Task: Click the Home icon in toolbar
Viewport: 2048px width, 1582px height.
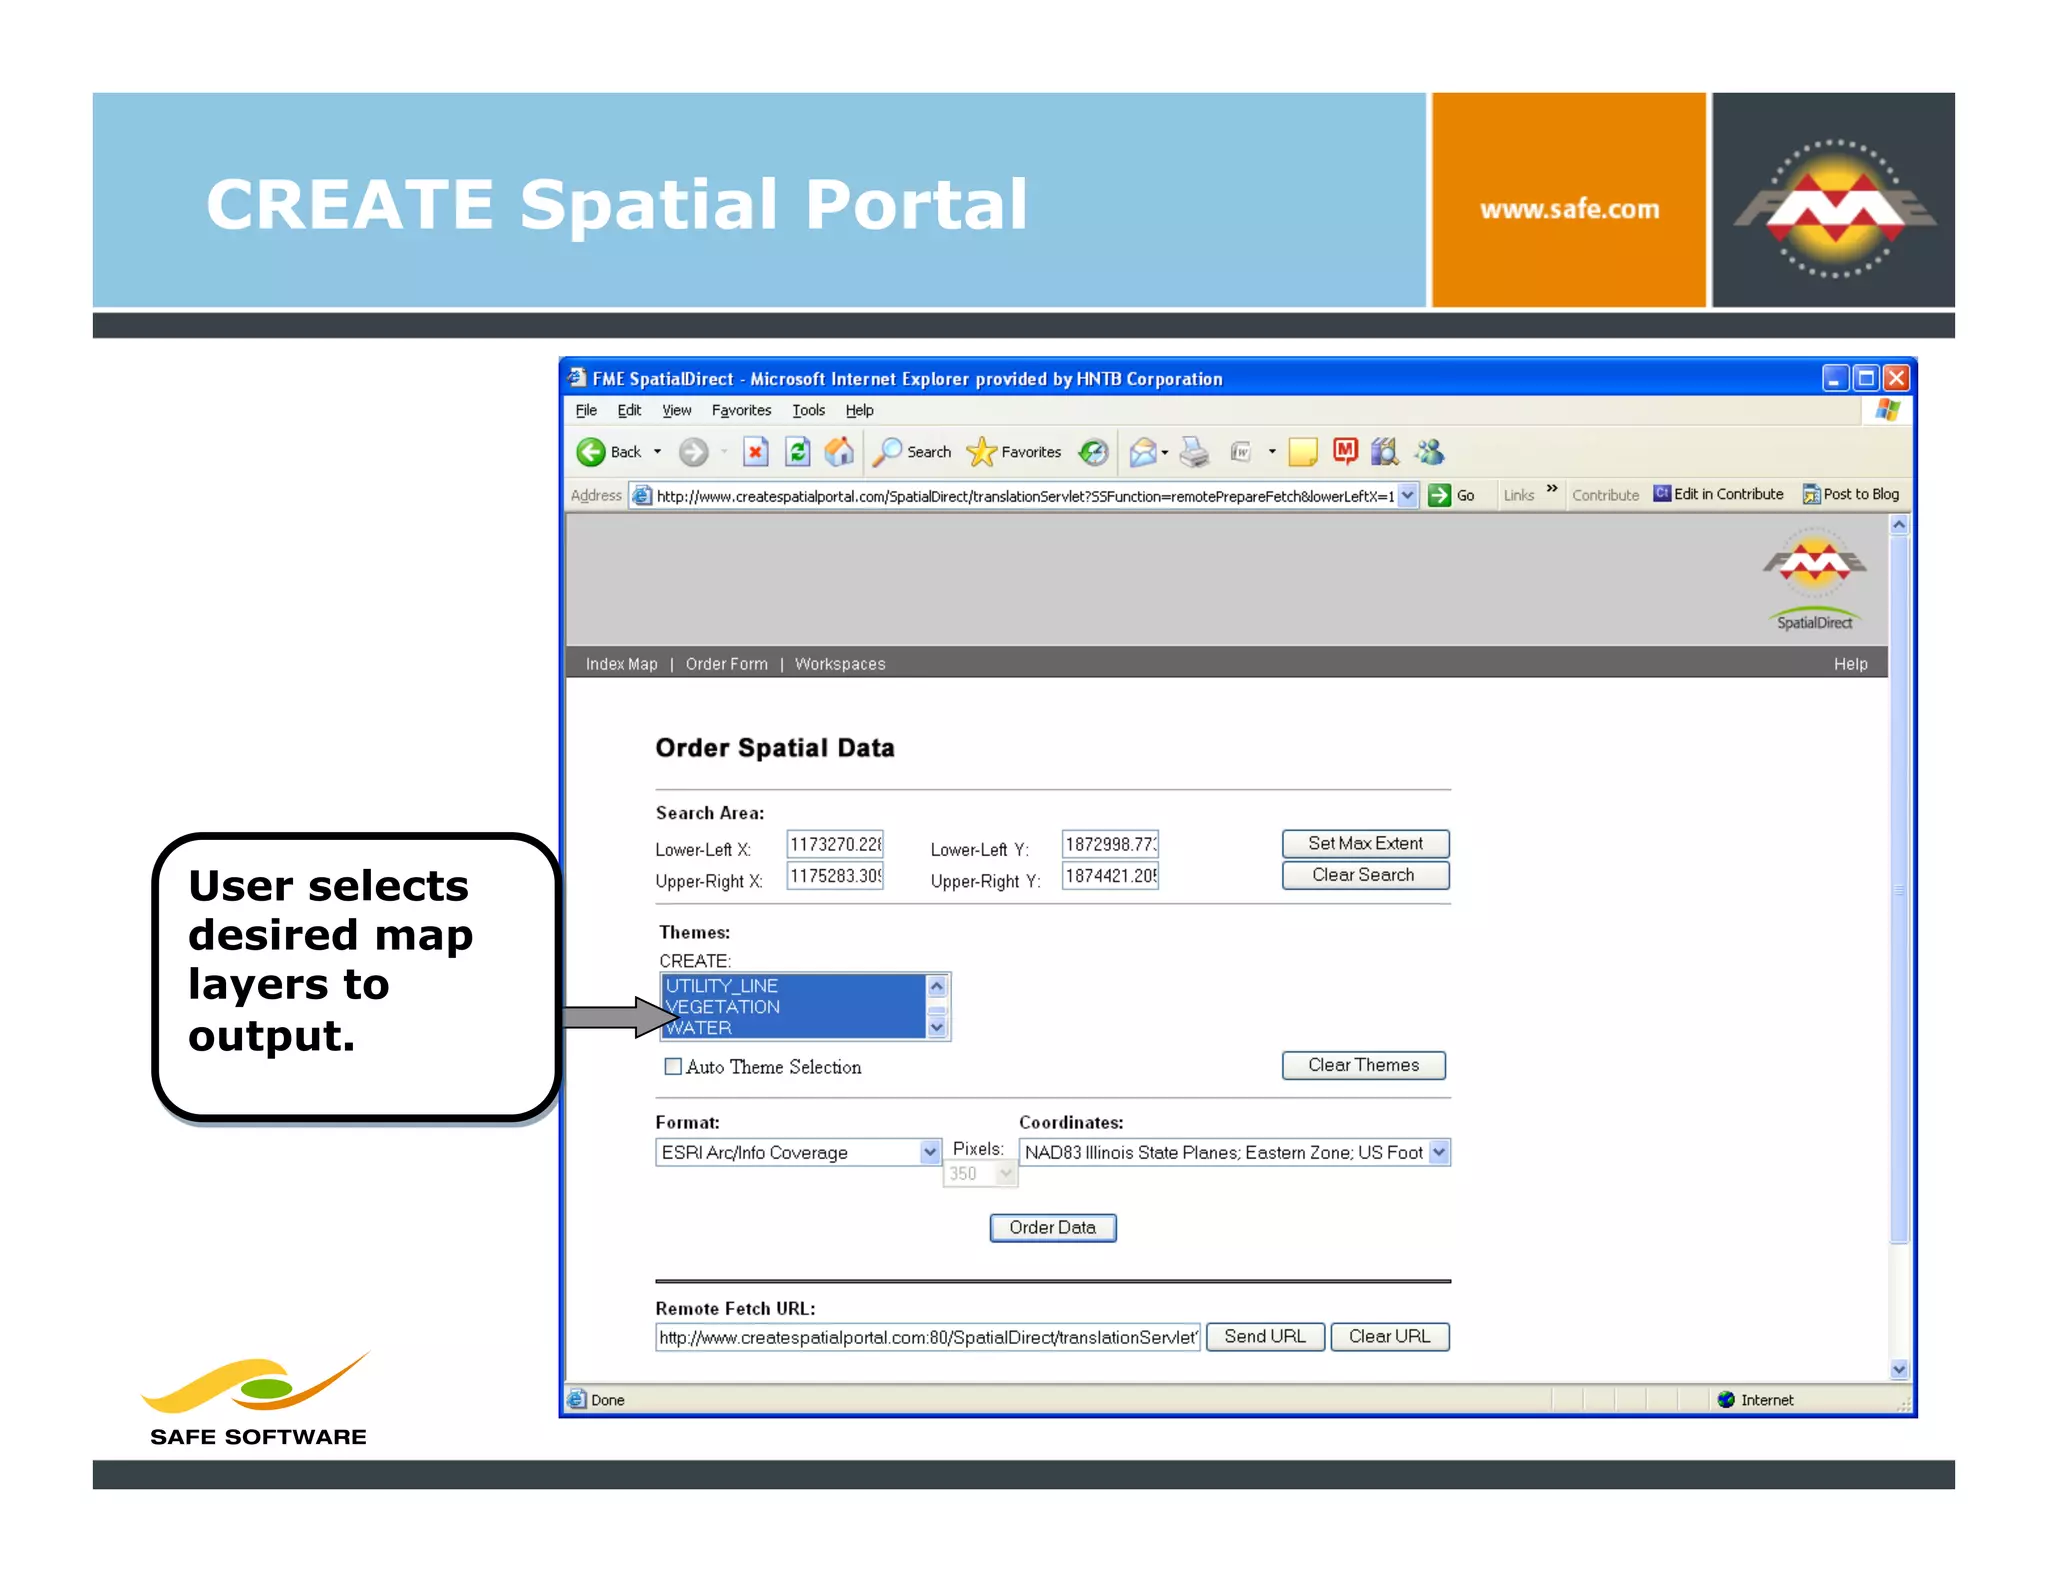Action: (839, 452)
